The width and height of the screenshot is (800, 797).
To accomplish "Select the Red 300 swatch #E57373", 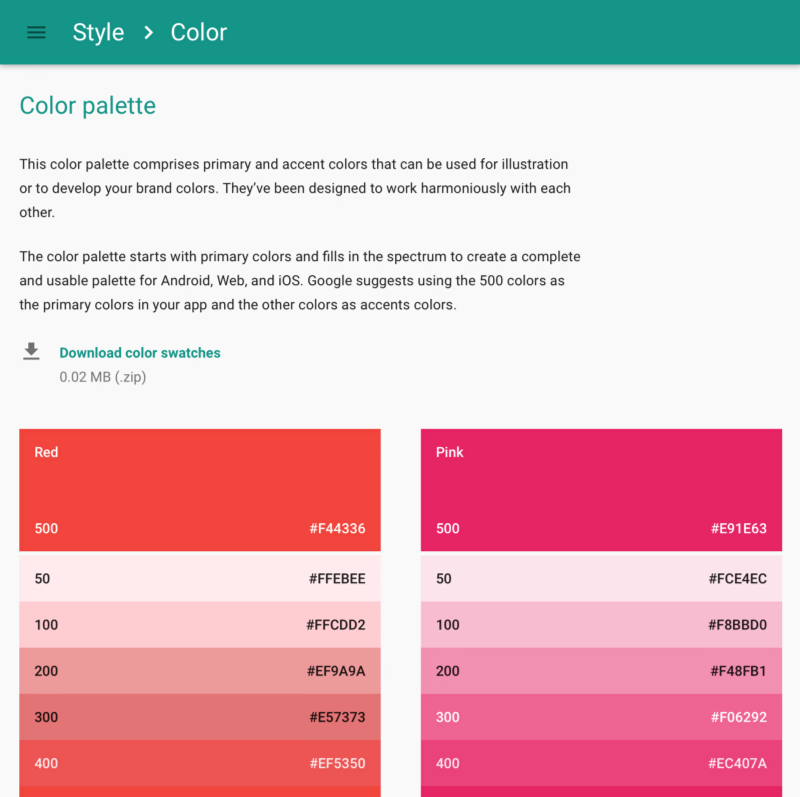I will [200, 717].
